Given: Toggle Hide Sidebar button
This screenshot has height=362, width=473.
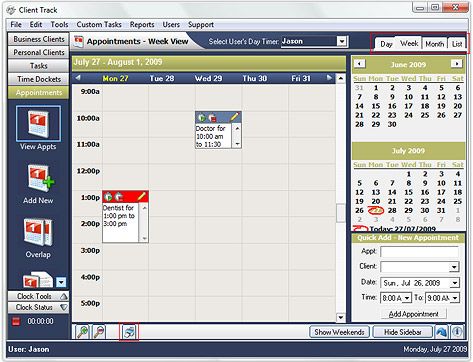Looking at the screenshot, I should [x=403, y=332].
